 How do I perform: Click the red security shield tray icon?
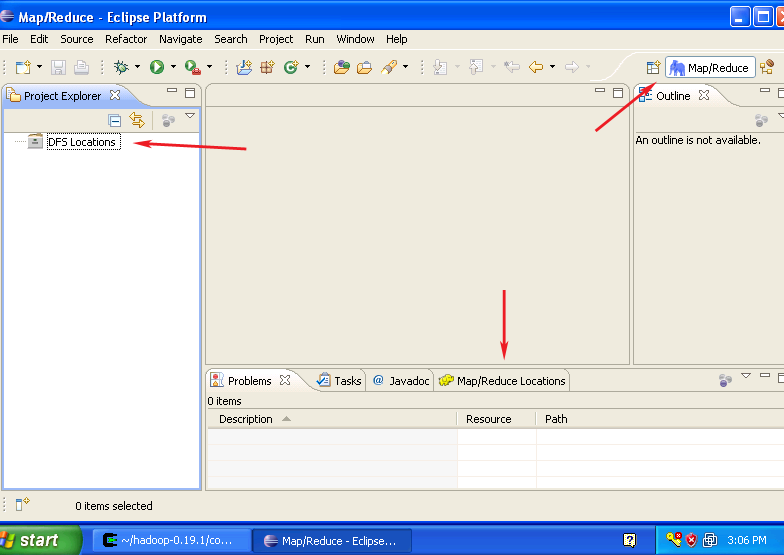point(692,540)
